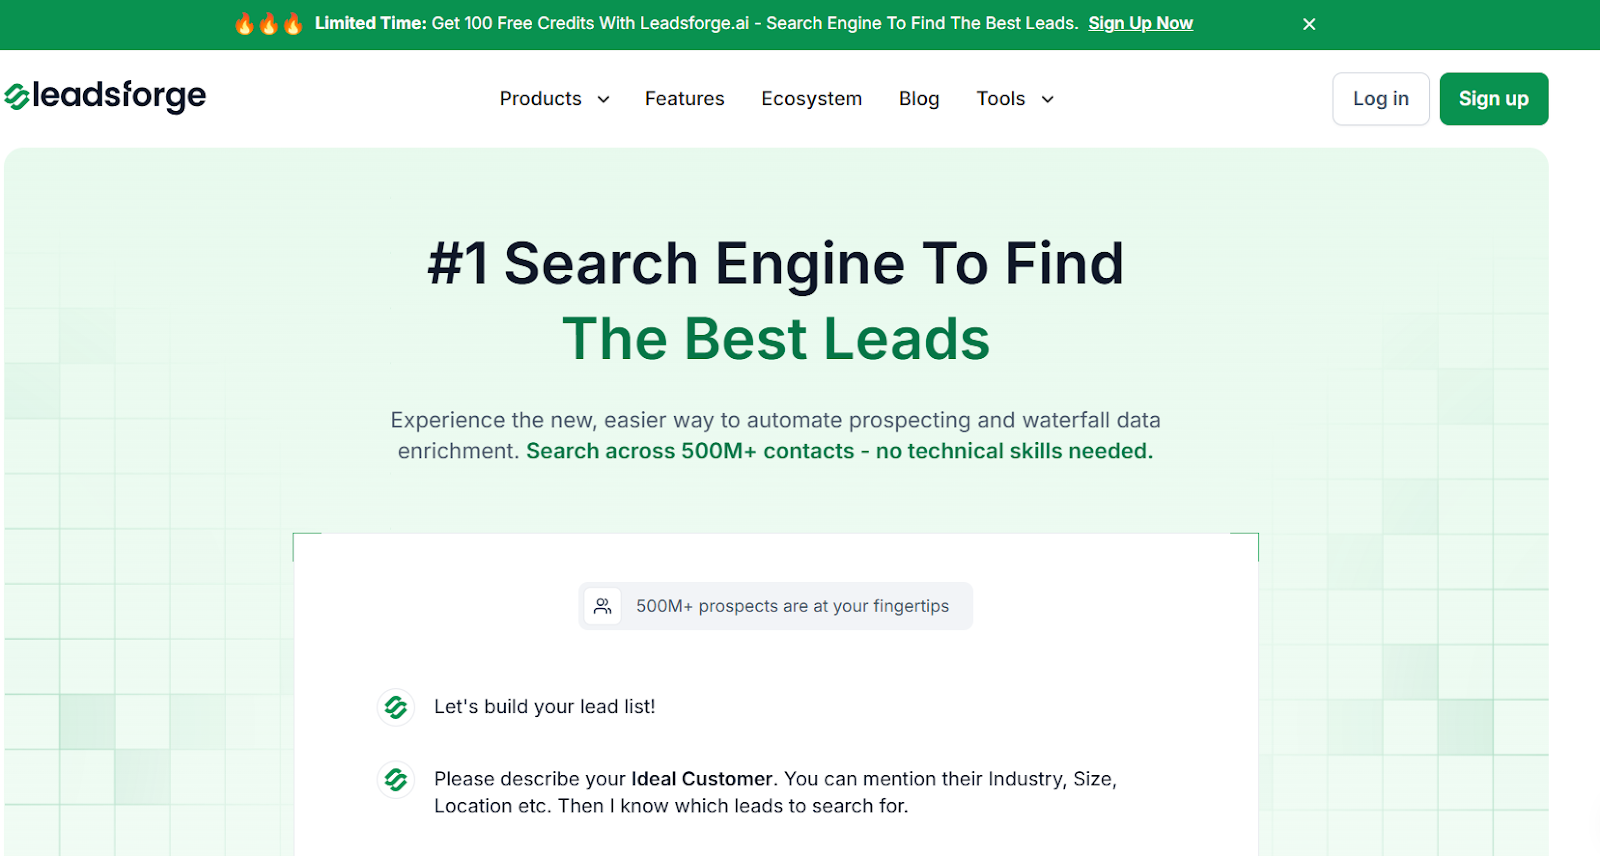The image size is (1600, 856).
Task: Click the chevron arrow beside Products
Action: pyautogui.click(x=603, y=99)
